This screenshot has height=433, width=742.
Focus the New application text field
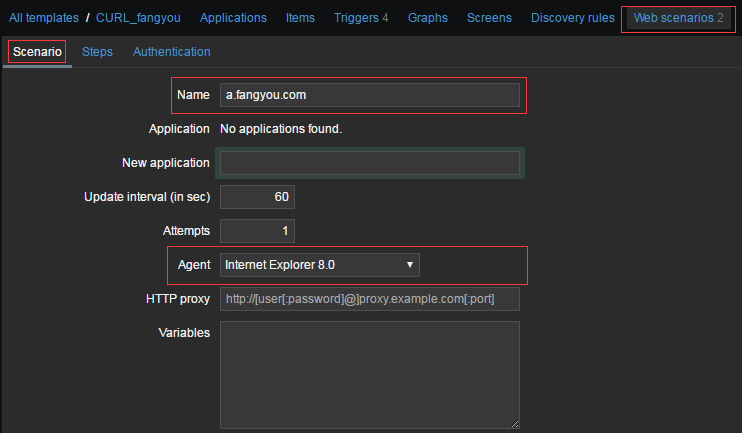370,163
